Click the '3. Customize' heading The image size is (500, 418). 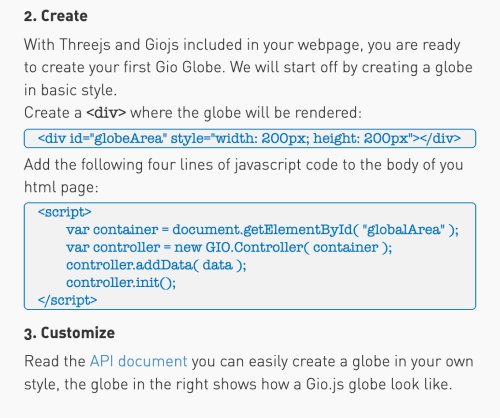click(69, 333)
